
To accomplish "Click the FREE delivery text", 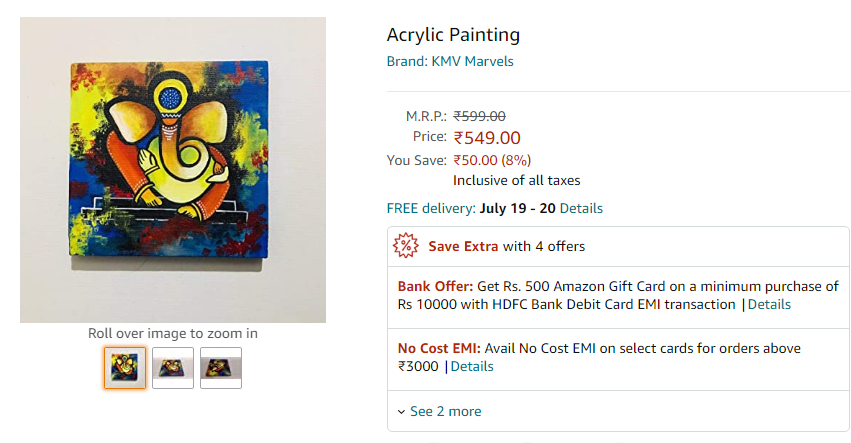I will pos(431,208).
